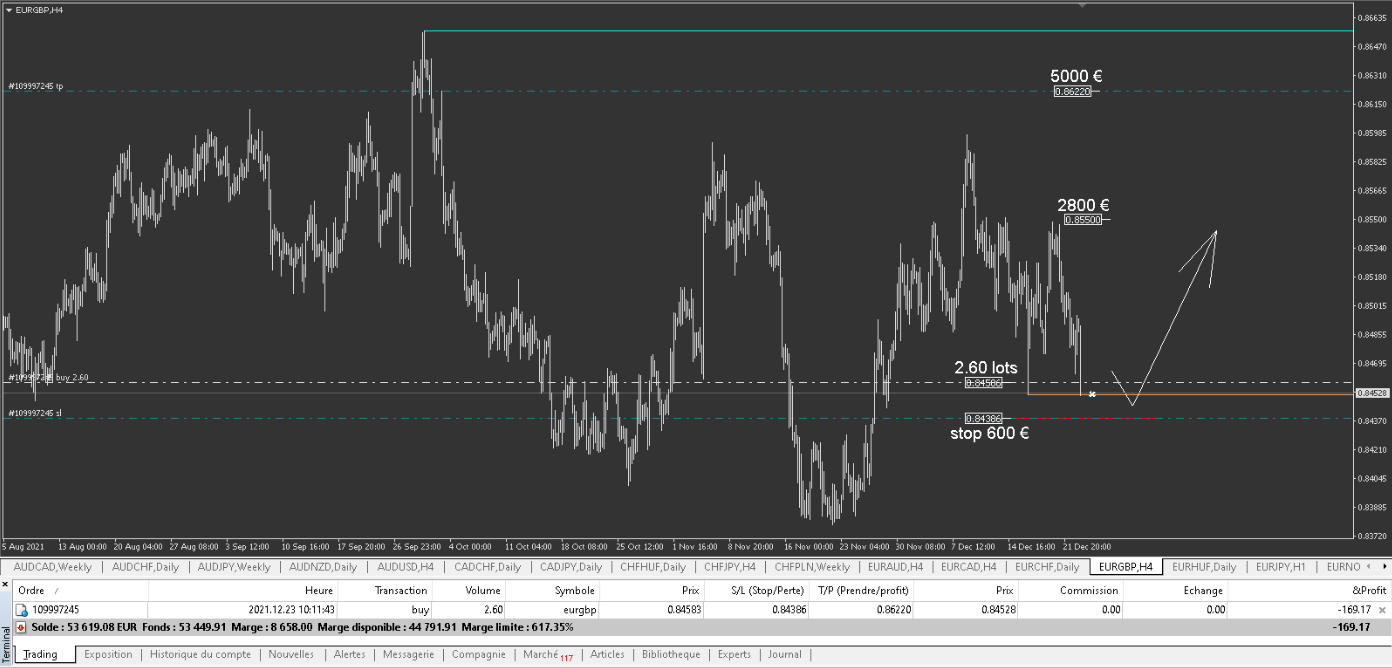Switch to the AUDCHF,Daily chart tab
1392x668 pixels.
(145, 567)
